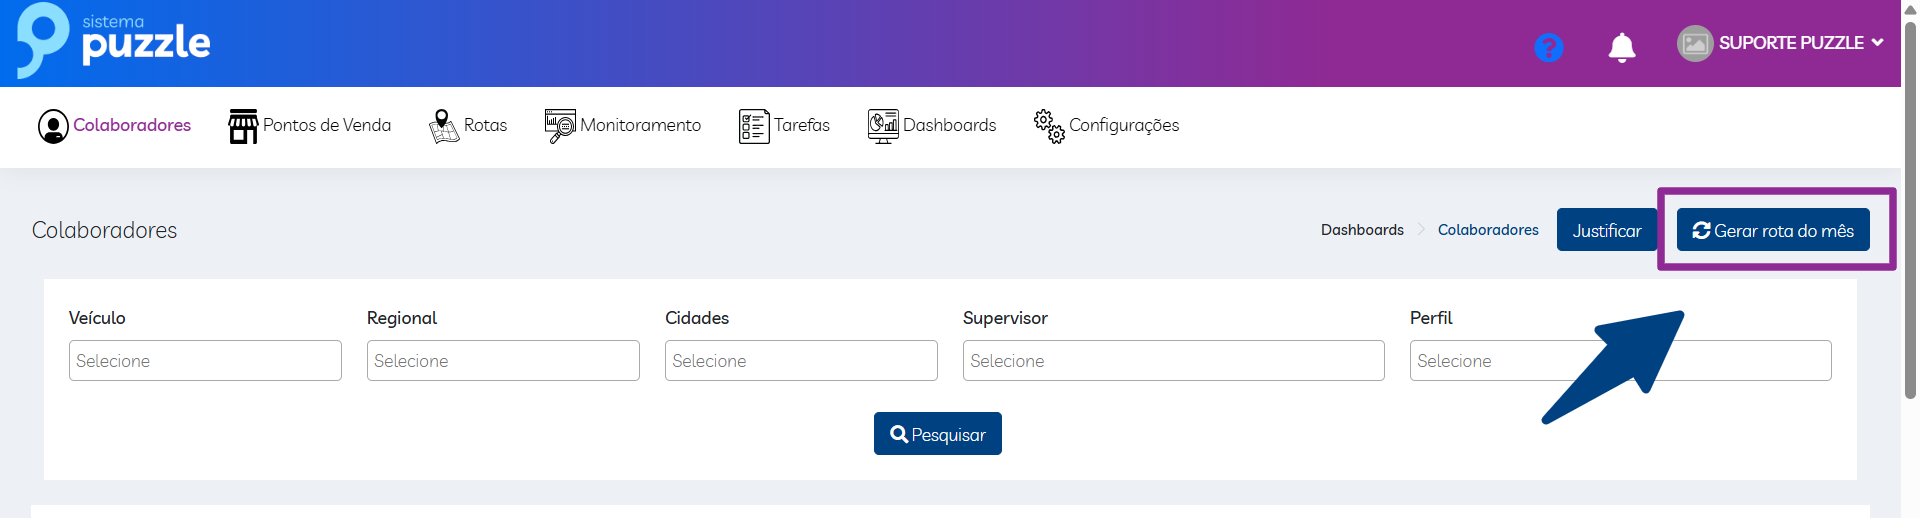This screenshot has height=518, width=1920.
Task: Open the notifications bell
Action: pyautogui.click(x=1621, y=47)
